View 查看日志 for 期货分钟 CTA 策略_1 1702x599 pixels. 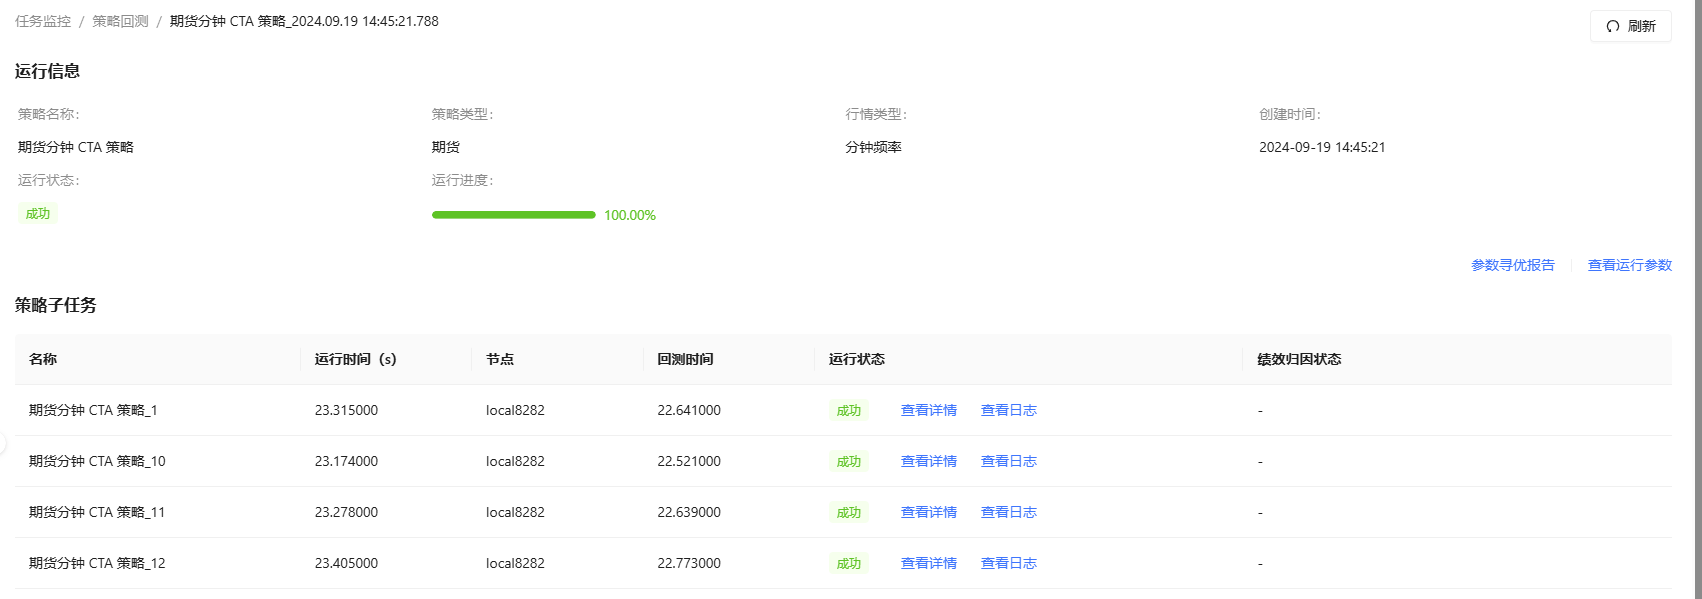pyautogui.click(x=1008, y=410)
